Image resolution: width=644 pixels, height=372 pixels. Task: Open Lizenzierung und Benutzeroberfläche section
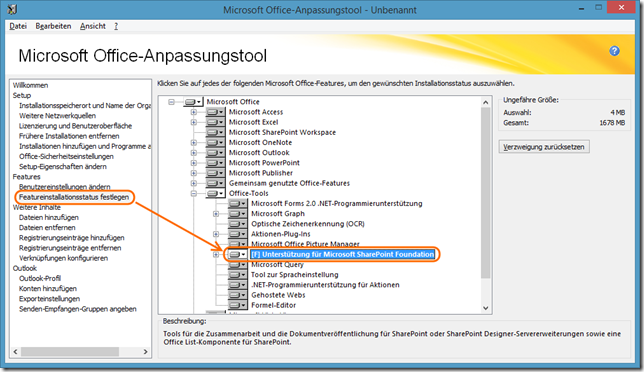coord(75,126)
